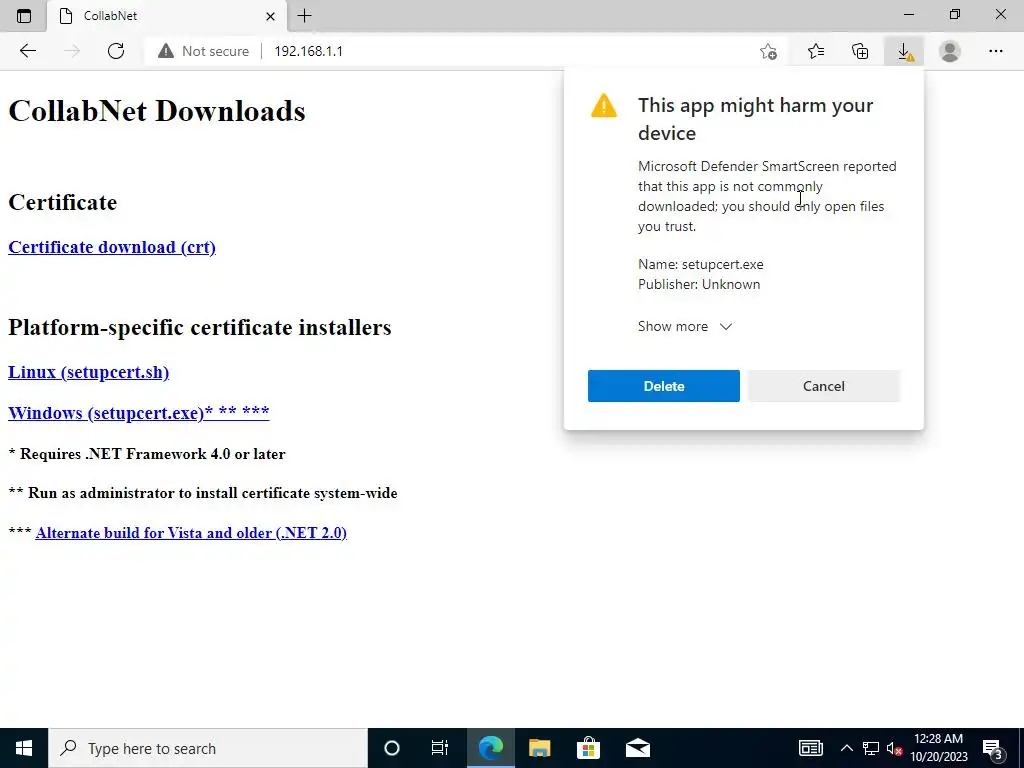Download Windows (setupcert.exe) installer
Image resolution: width=1024 pixels, height=768 pixels.
pos(138,413)
